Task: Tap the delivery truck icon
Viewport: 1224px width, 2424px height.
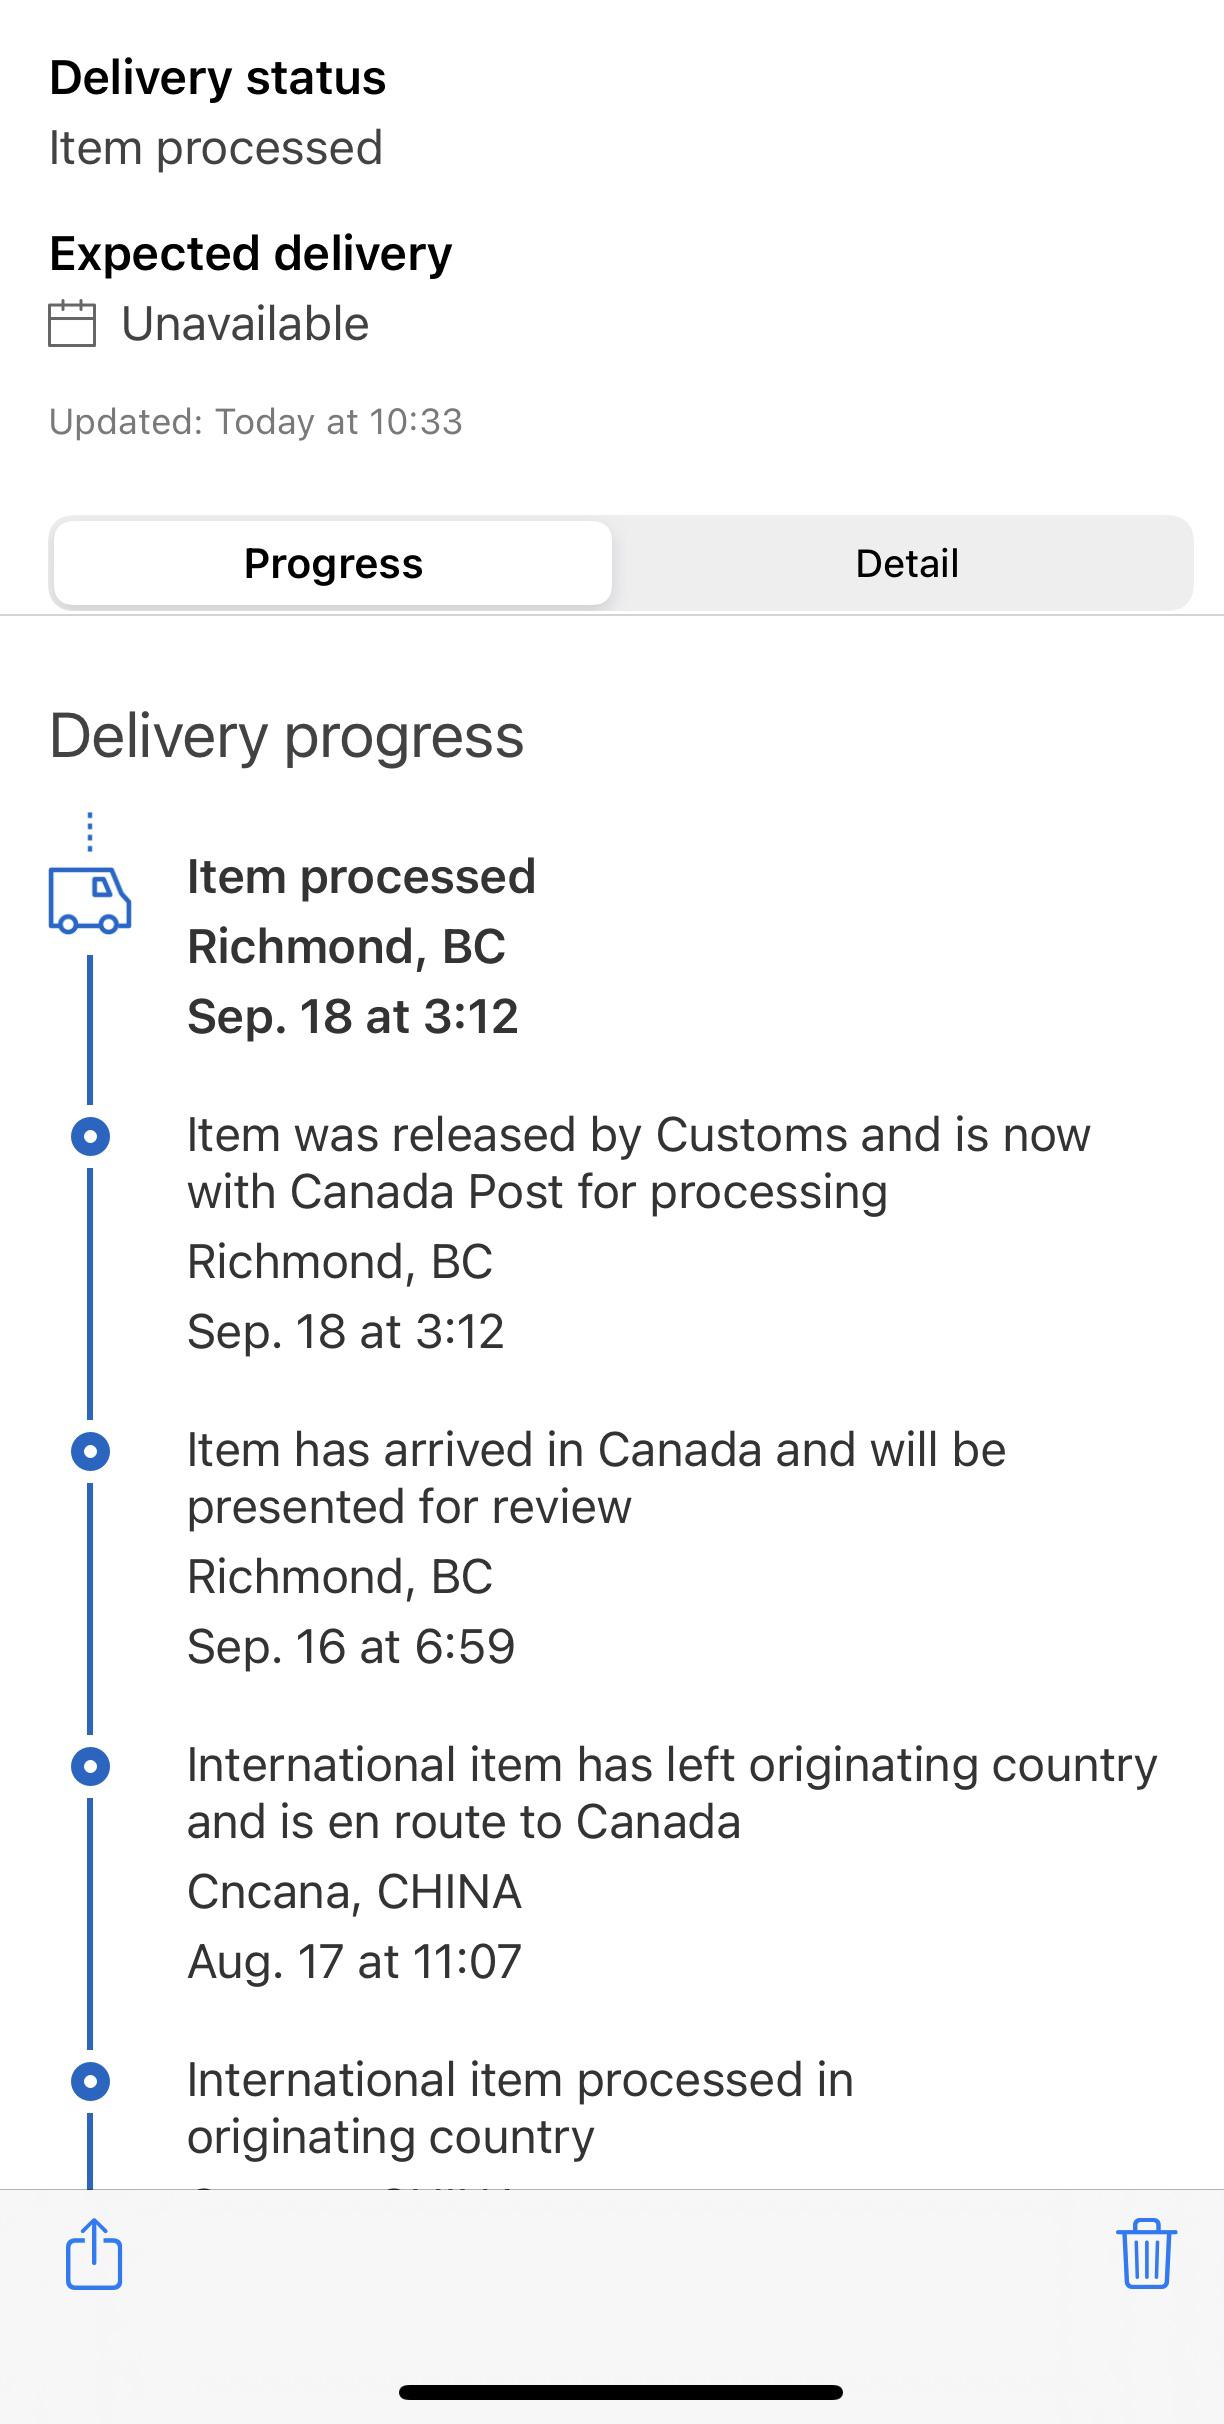Action: [90, 900]
